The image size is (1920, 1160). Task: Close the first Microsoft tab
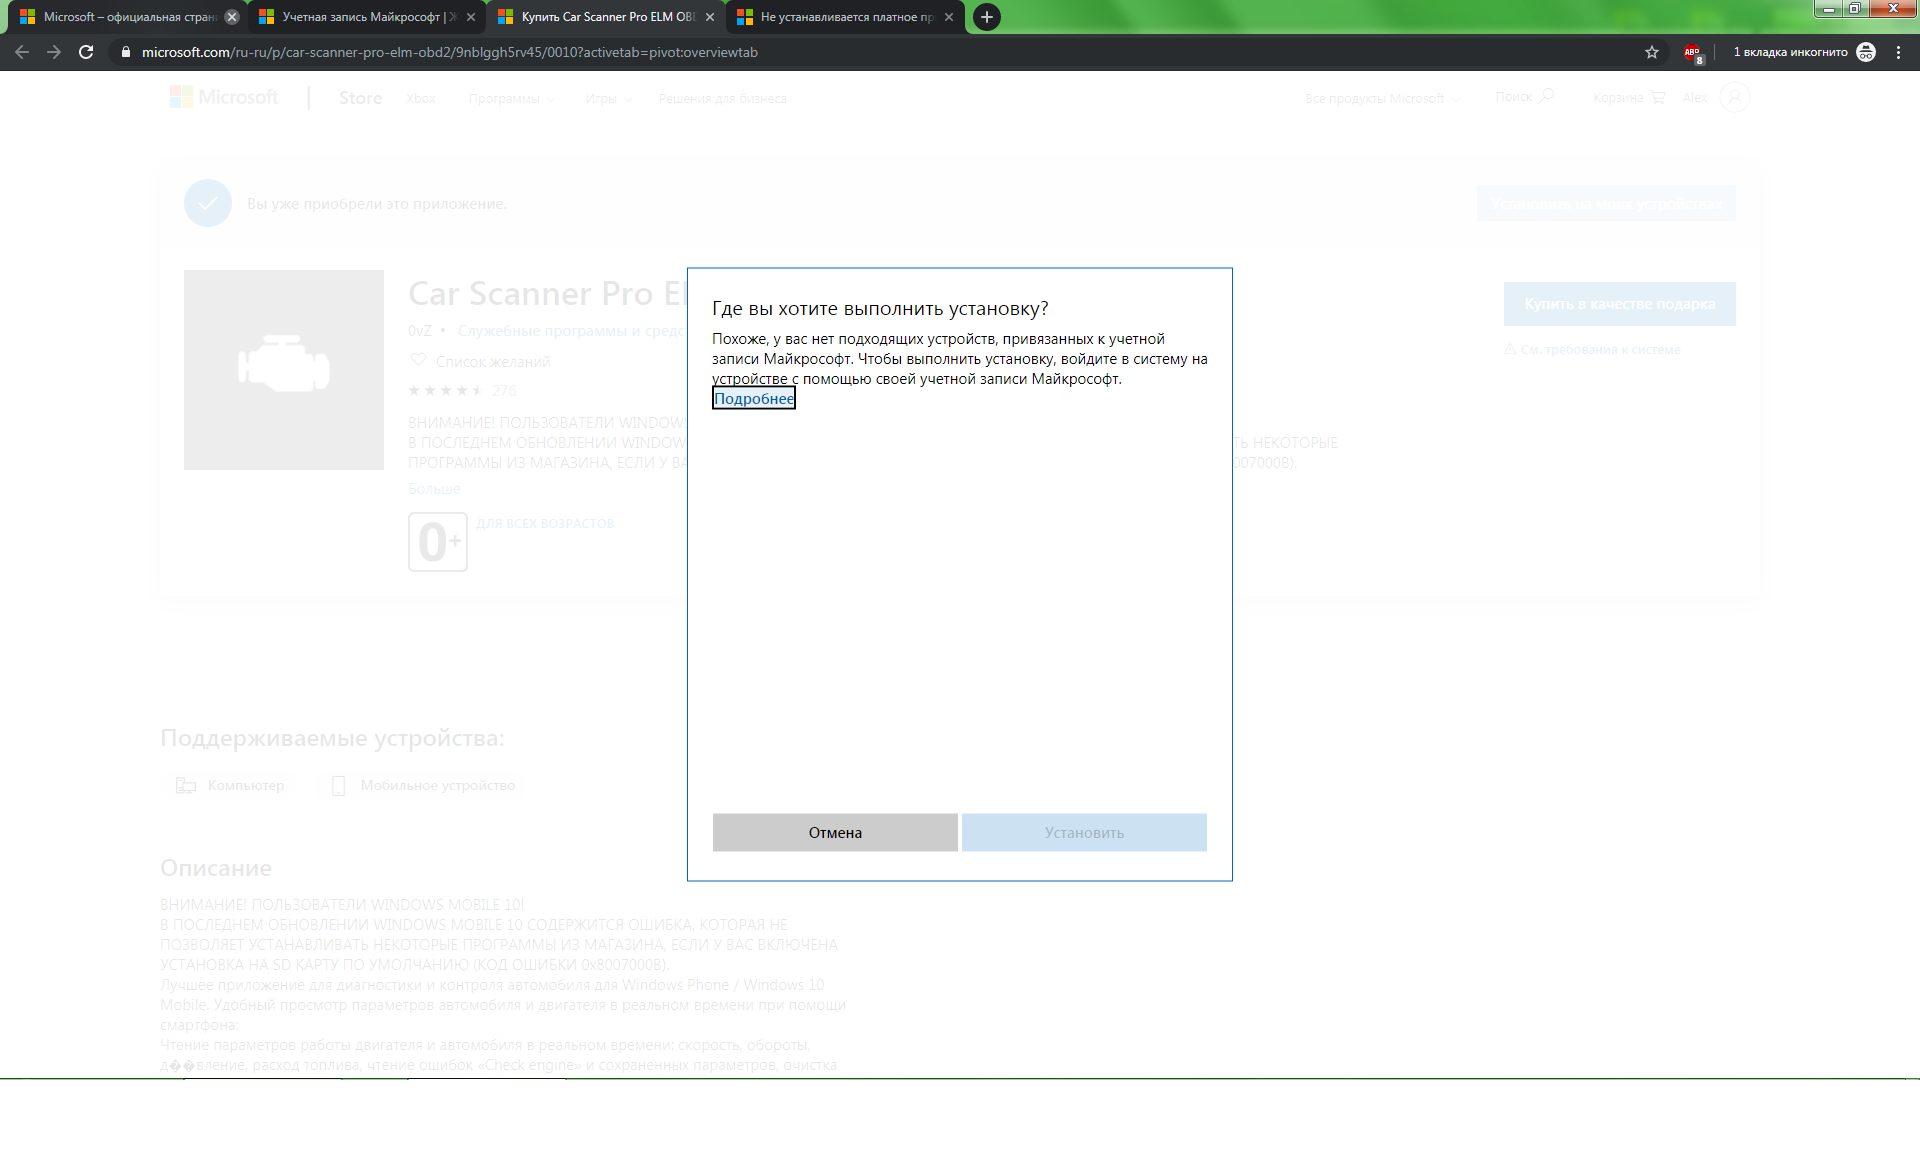coord(232,17)
